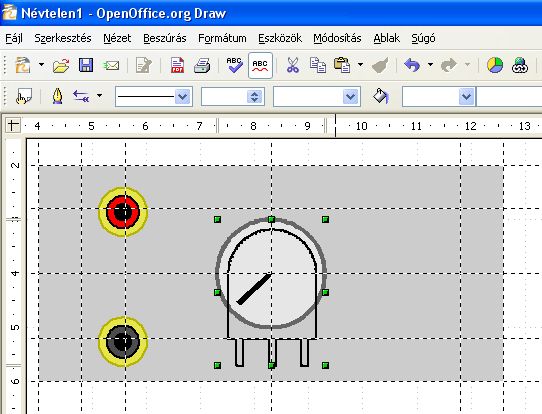
Task: Open the Paste options dropdown arrow
Action: 360,65
